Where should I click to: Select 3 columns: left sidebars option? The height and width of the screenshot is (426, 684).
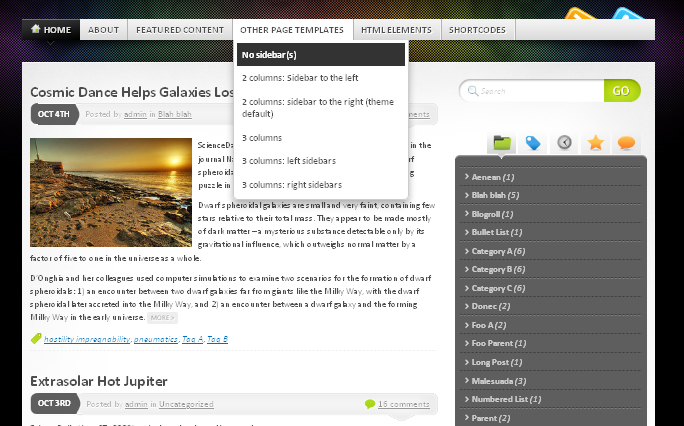click(289, 160)
